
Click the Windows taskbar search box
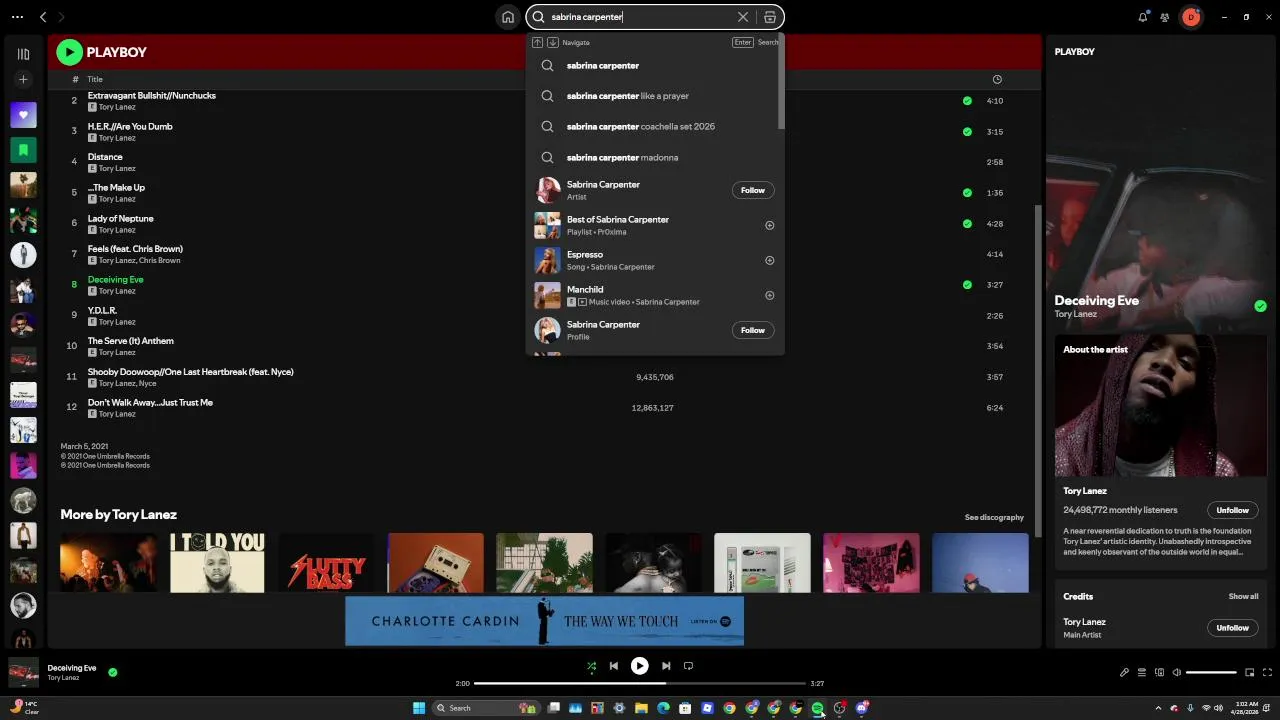(x=485, y=708)
